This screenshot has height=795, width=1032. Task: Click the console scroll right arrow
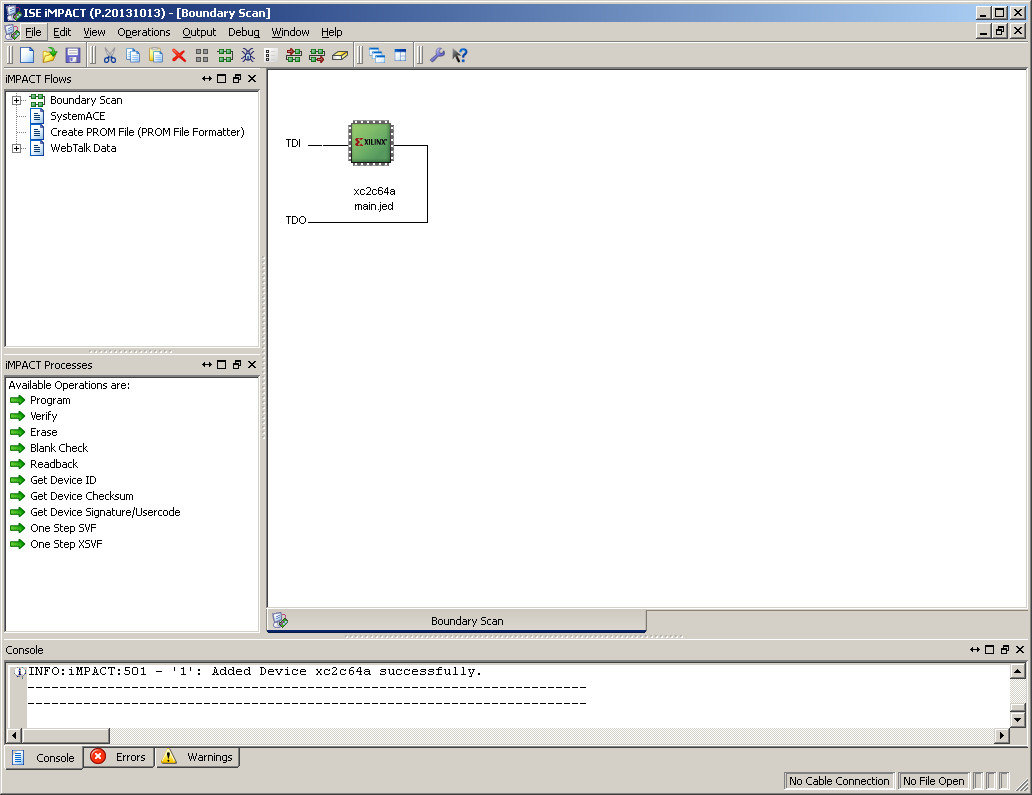coord(1002,735)
